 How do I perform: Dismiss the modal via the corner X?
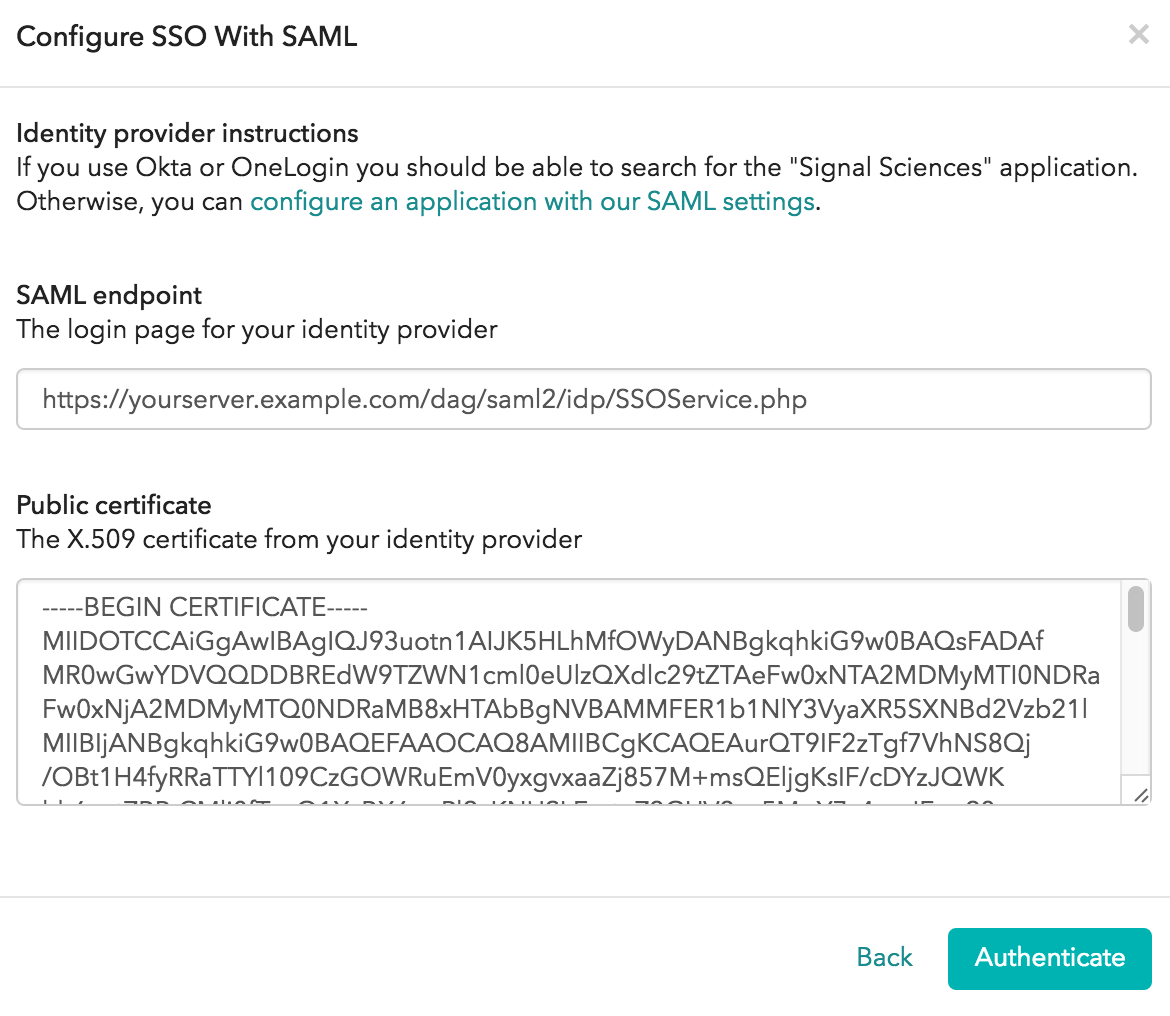1138,34
